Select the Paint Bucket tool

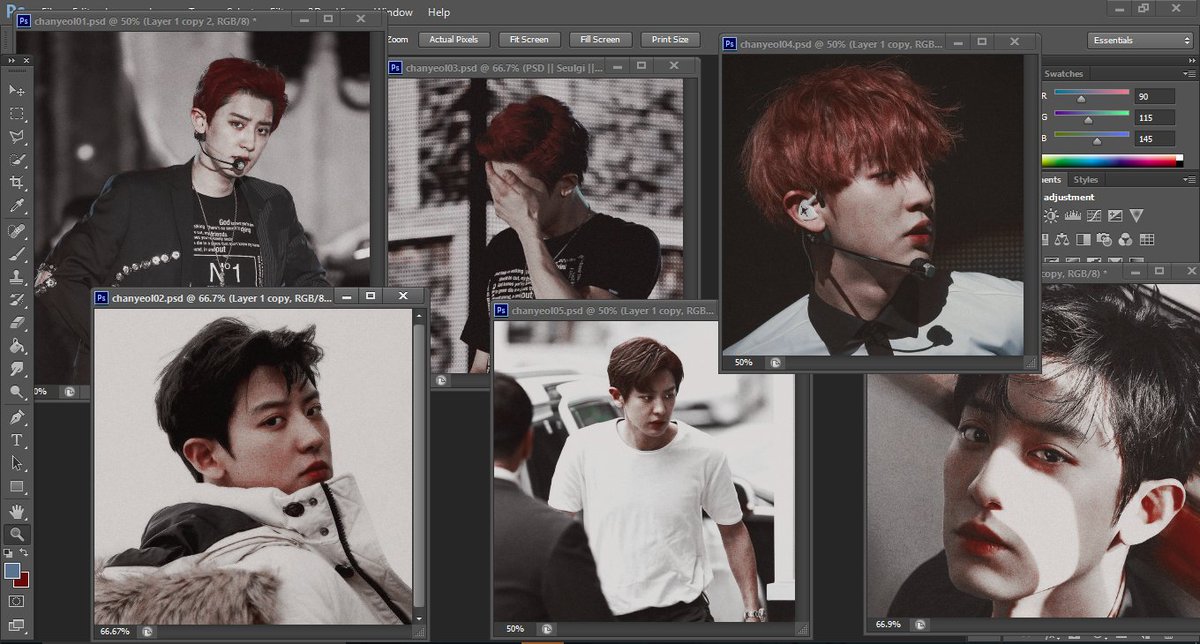[17, 346]
